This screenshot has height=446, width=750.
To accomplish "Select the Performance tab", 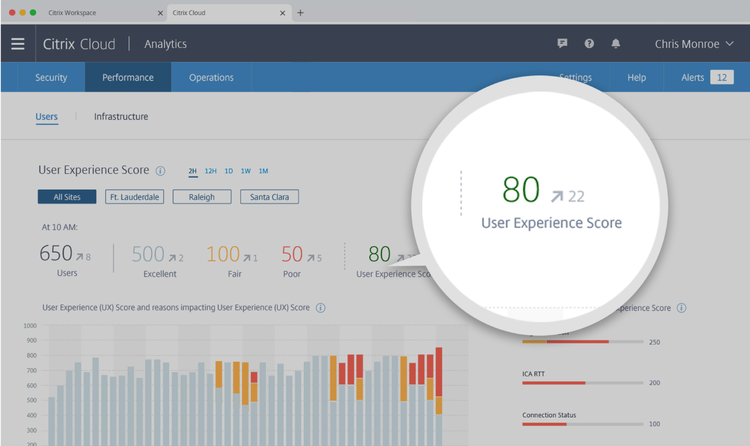I will pyautogui.click(x=128, y=77).
